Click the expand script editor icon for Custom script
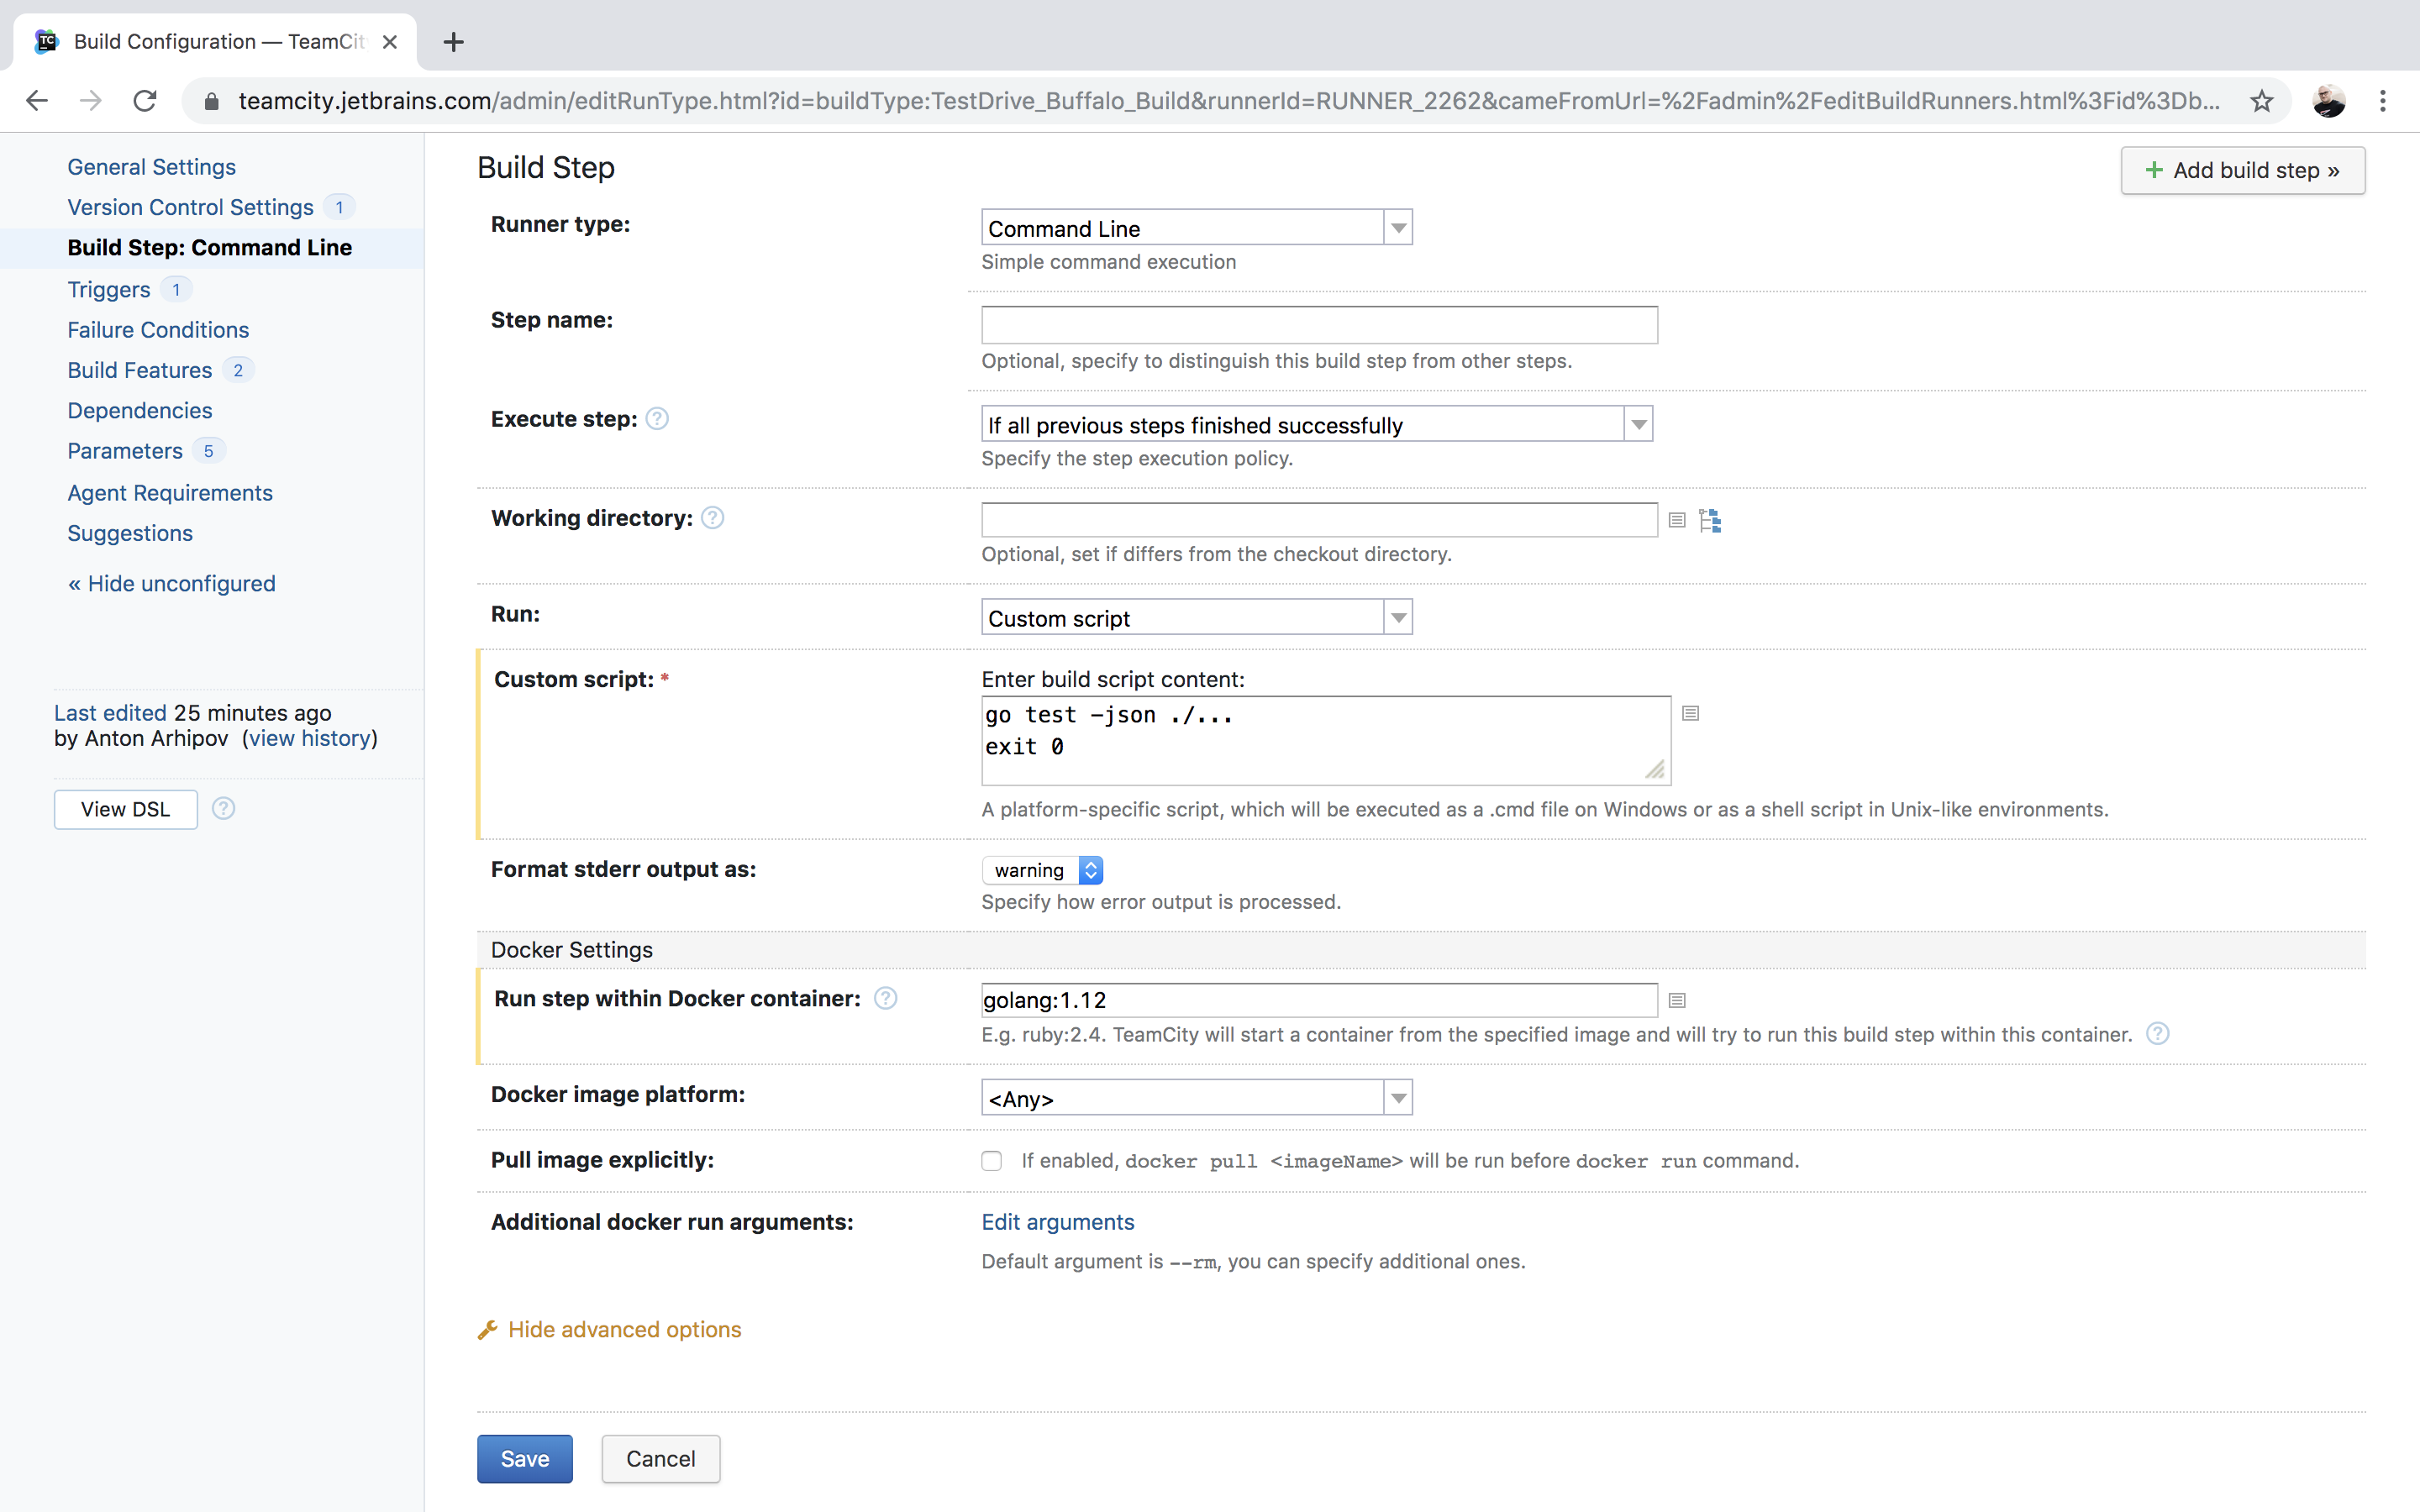The width and height of the screenshot is (2420, 1512). tap(1690, 714)
